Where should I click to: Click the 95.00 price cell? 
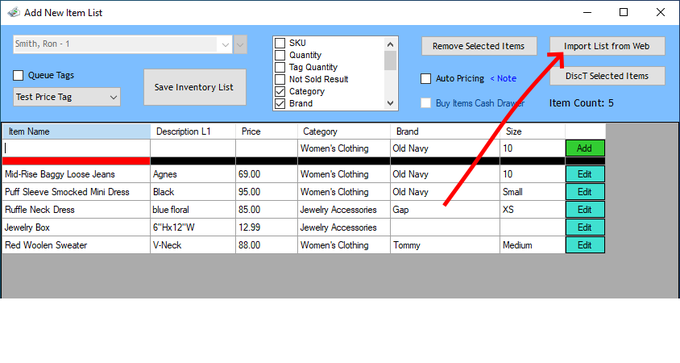click(x=267, y=192)
